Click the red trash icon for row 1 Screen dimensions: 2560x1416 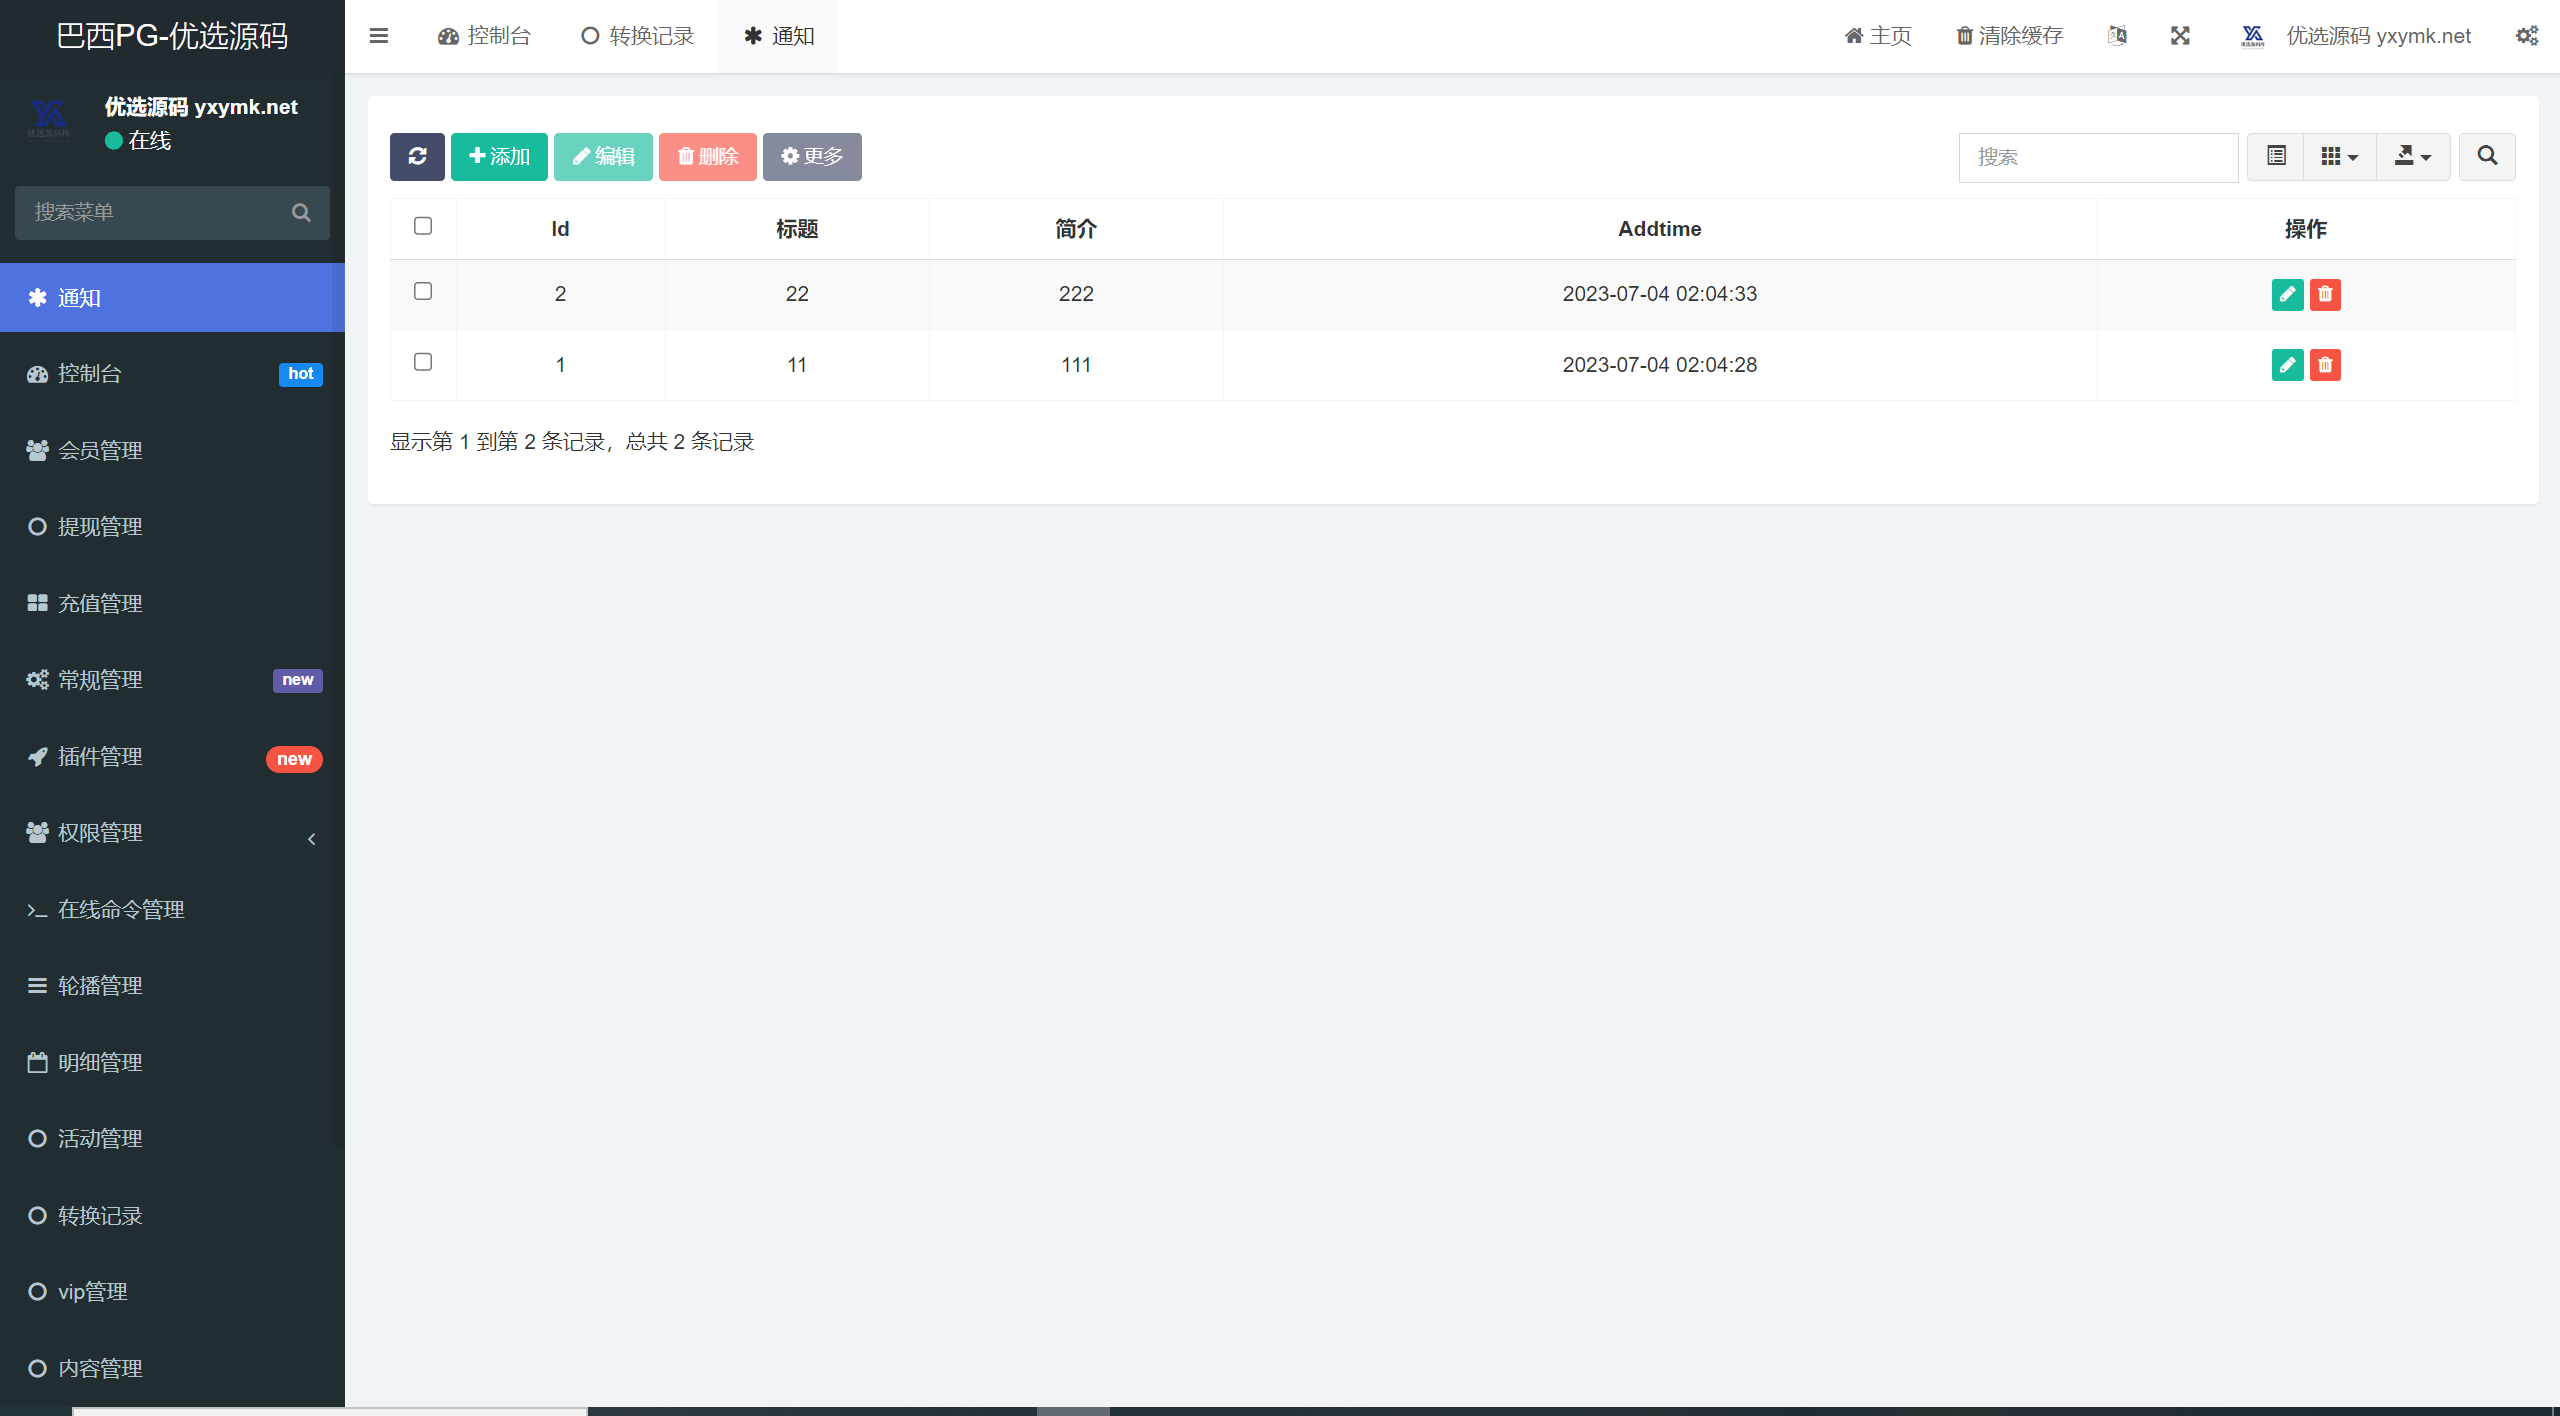2325,365
